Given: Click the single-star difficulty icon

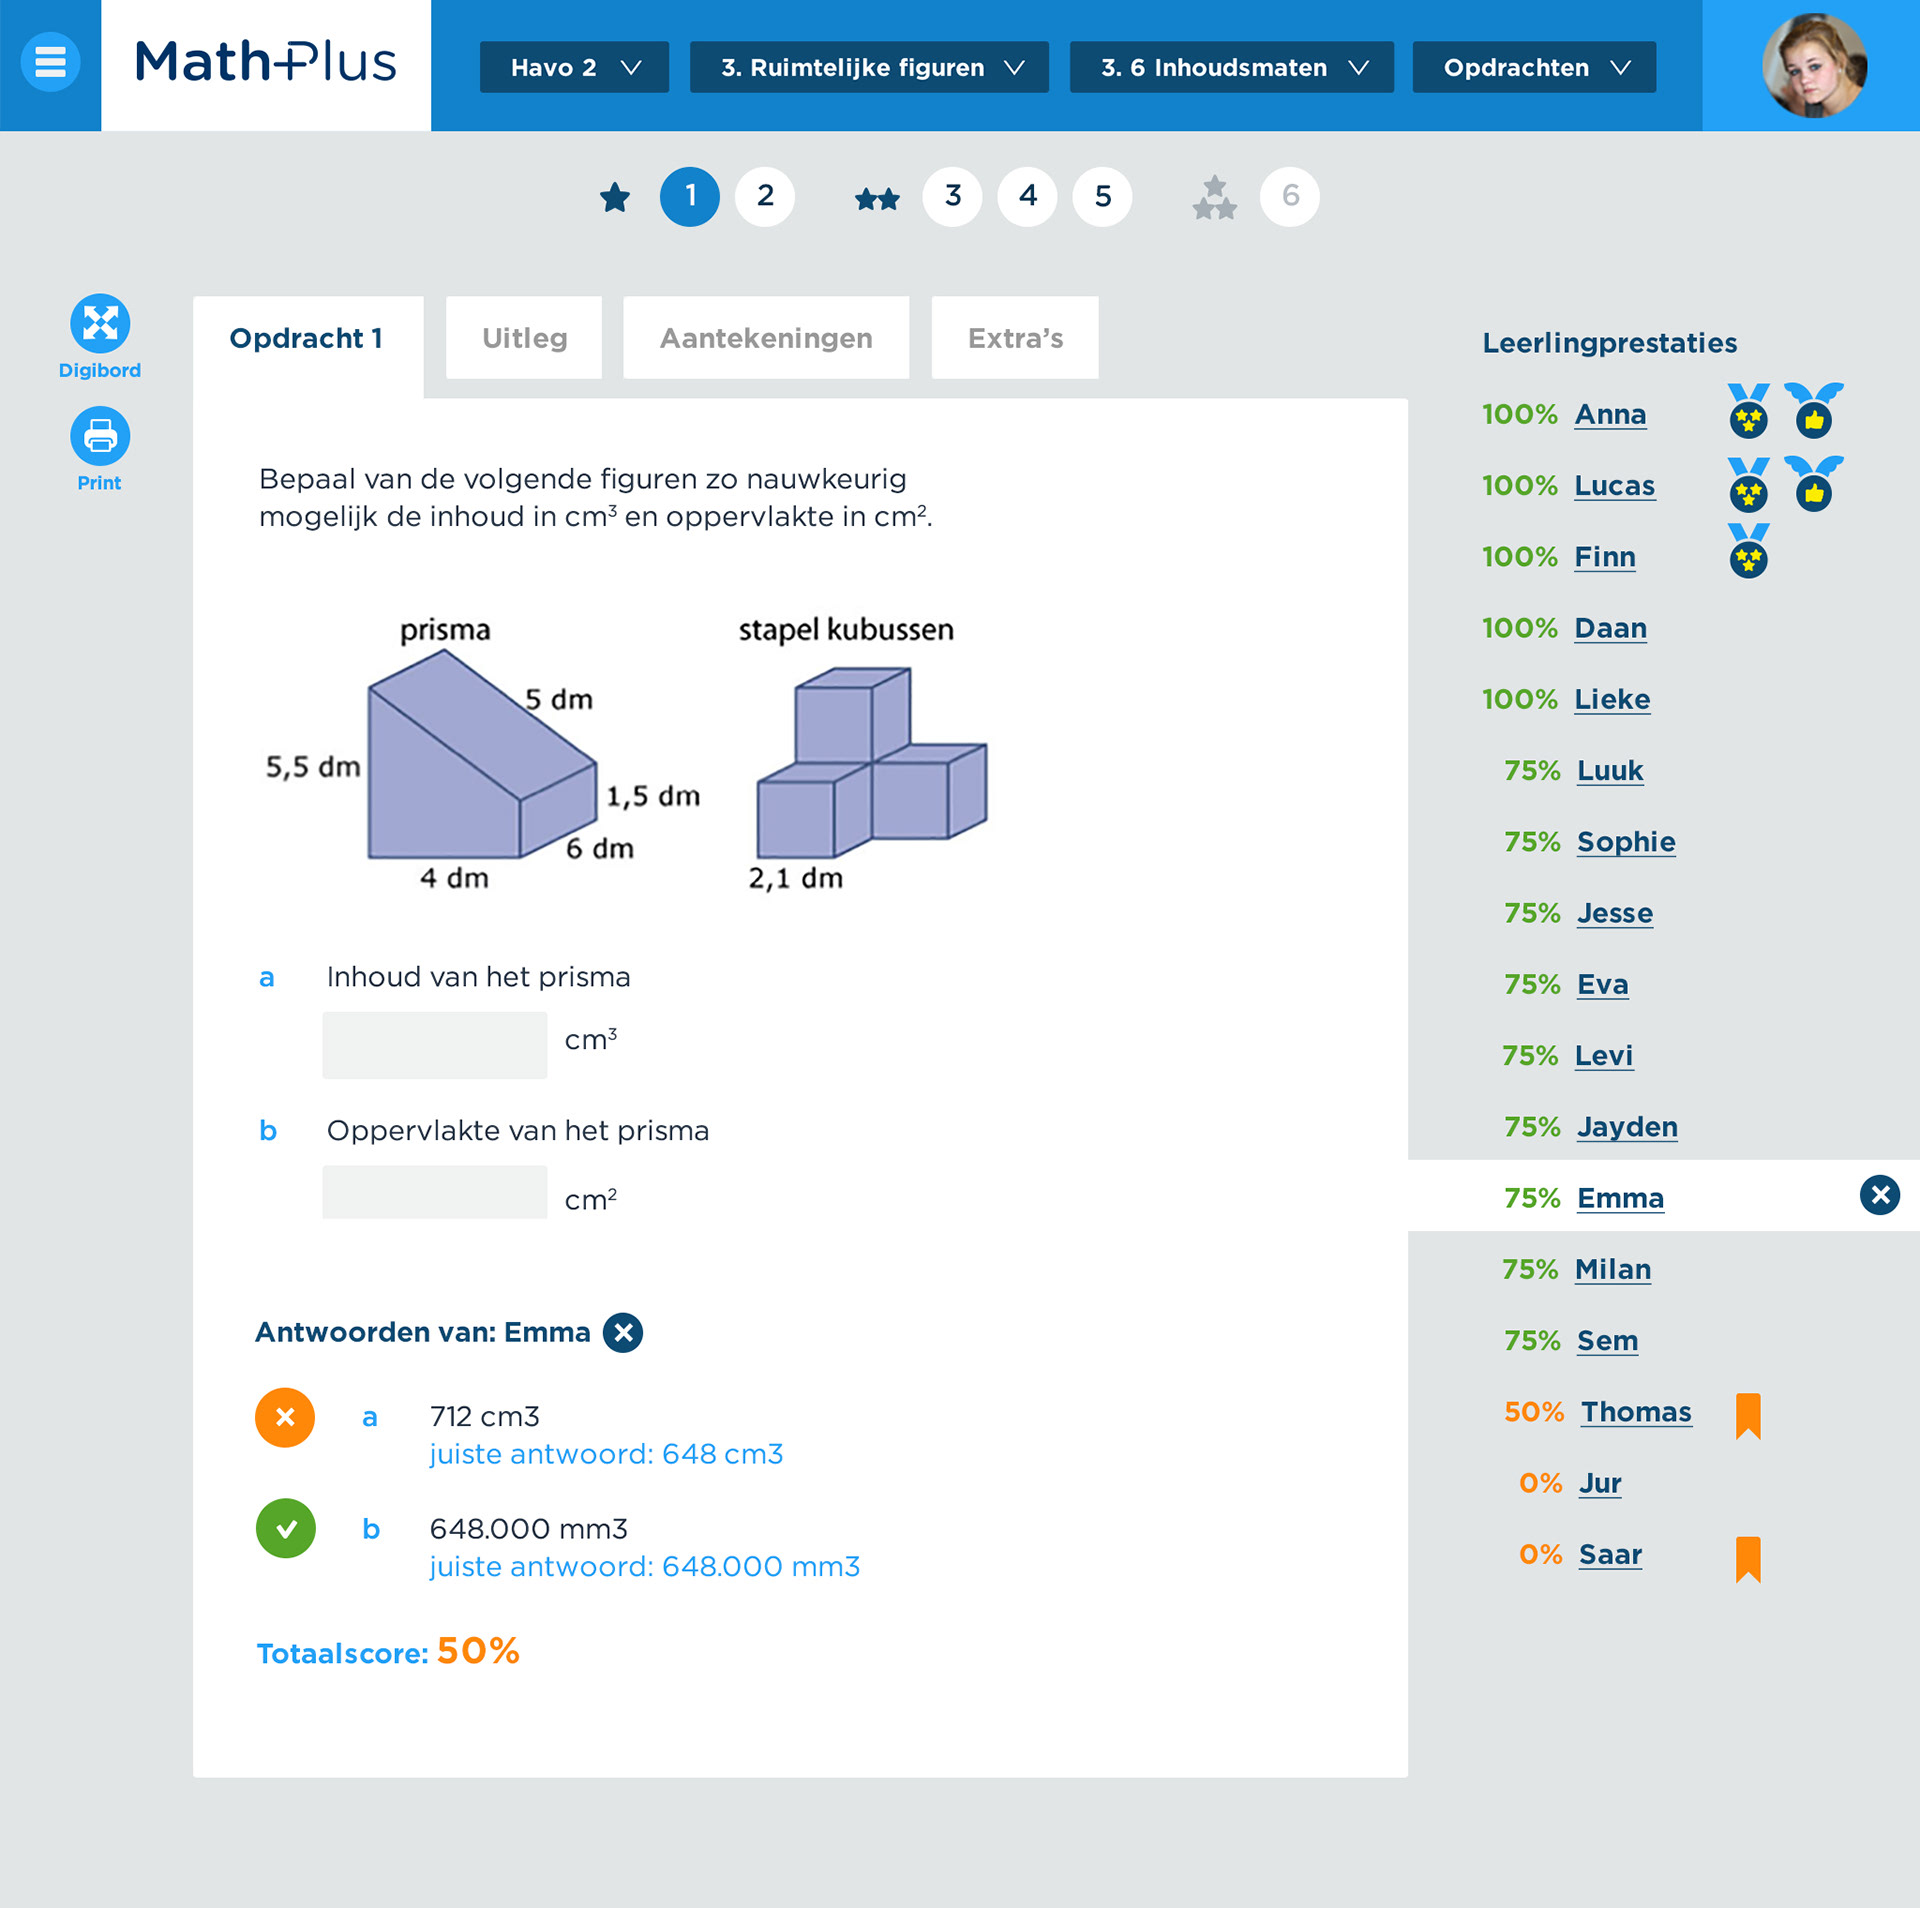Looking at the screenshot, I should click(615, 197).
